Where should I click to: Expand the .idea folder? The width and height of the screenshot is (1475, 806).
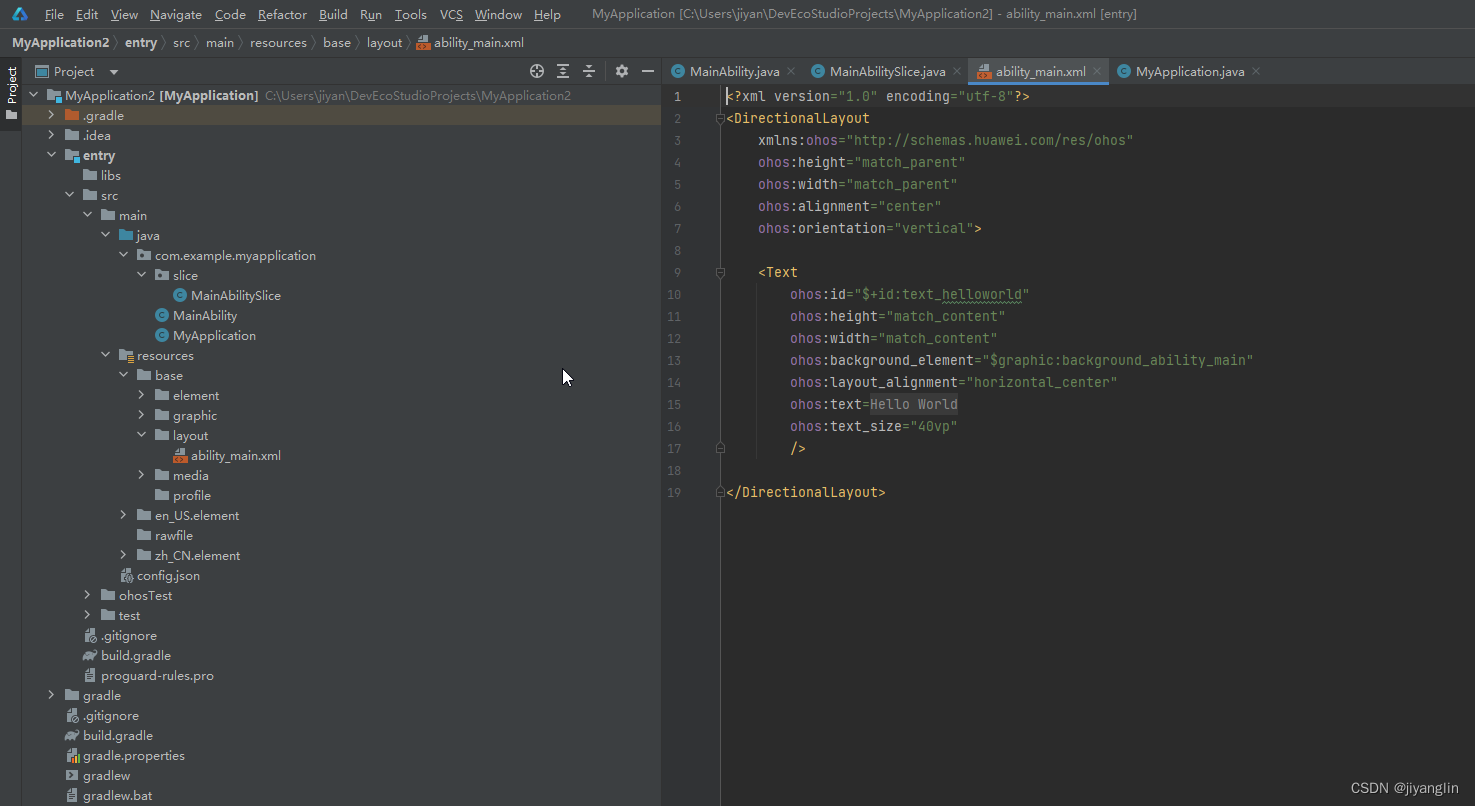point(51,135)
